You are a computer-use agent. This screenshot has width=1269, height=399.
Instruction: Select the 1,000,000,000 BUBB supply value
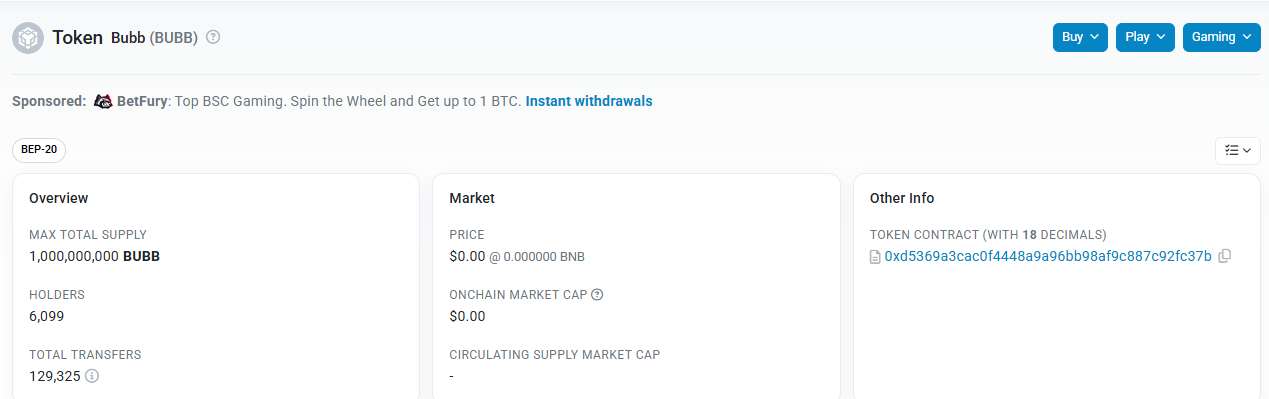tap(94, 256)
